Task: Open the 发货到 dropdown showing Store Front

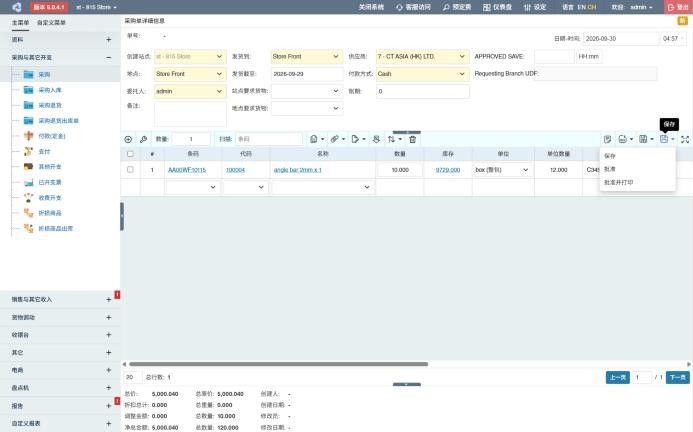Action: tap(307, 57)
